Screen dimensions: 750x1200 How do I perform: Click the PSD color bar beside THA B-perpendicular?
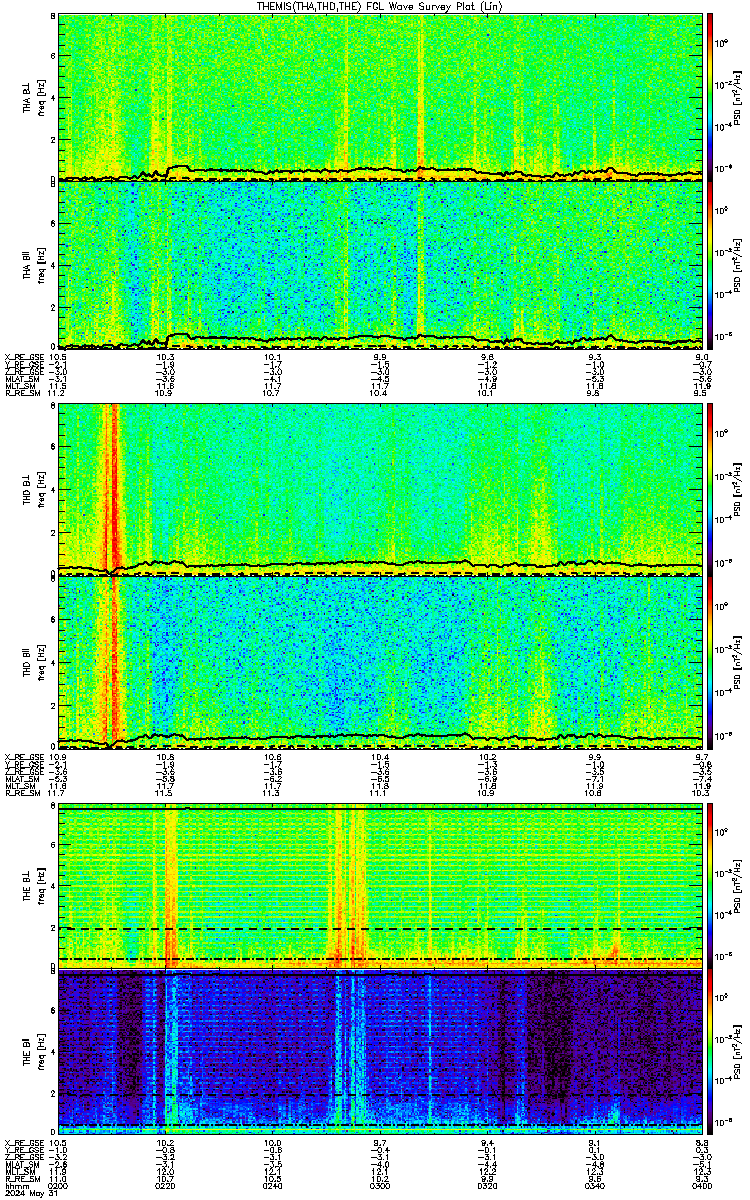pos(710,97)
